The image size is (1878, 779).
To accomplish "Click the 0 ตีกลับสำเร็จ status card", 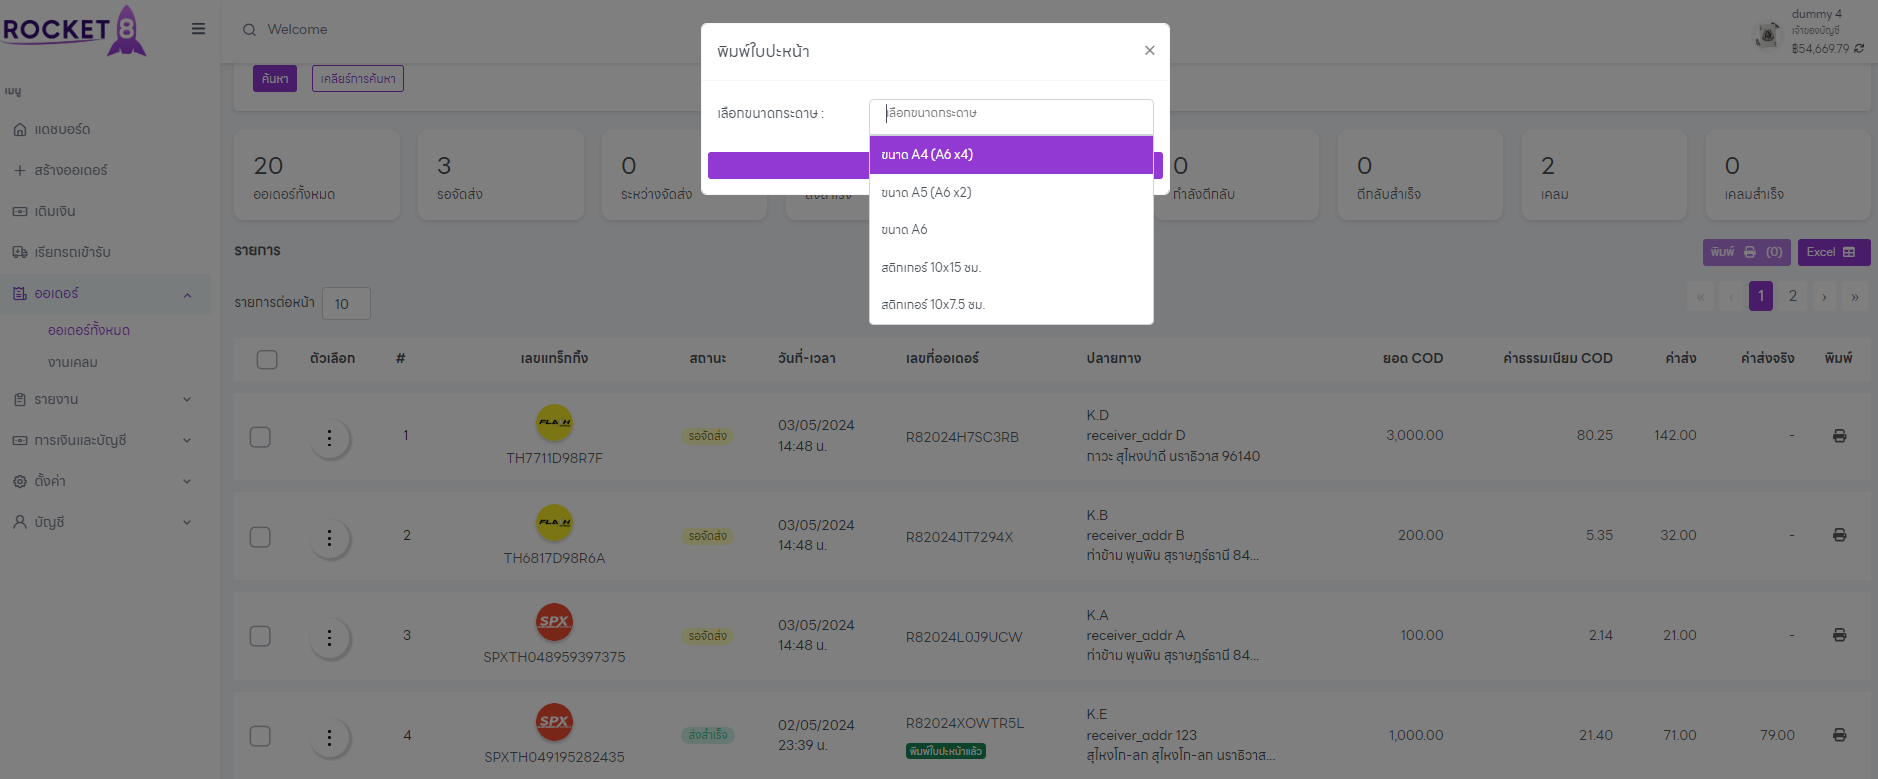I will [1420, 175].
